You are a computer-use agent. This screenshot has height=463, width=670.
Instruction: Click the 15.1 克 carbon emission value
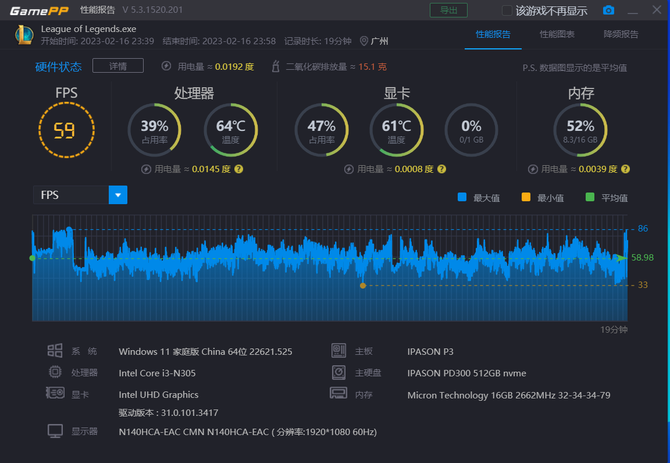[372, 67]
